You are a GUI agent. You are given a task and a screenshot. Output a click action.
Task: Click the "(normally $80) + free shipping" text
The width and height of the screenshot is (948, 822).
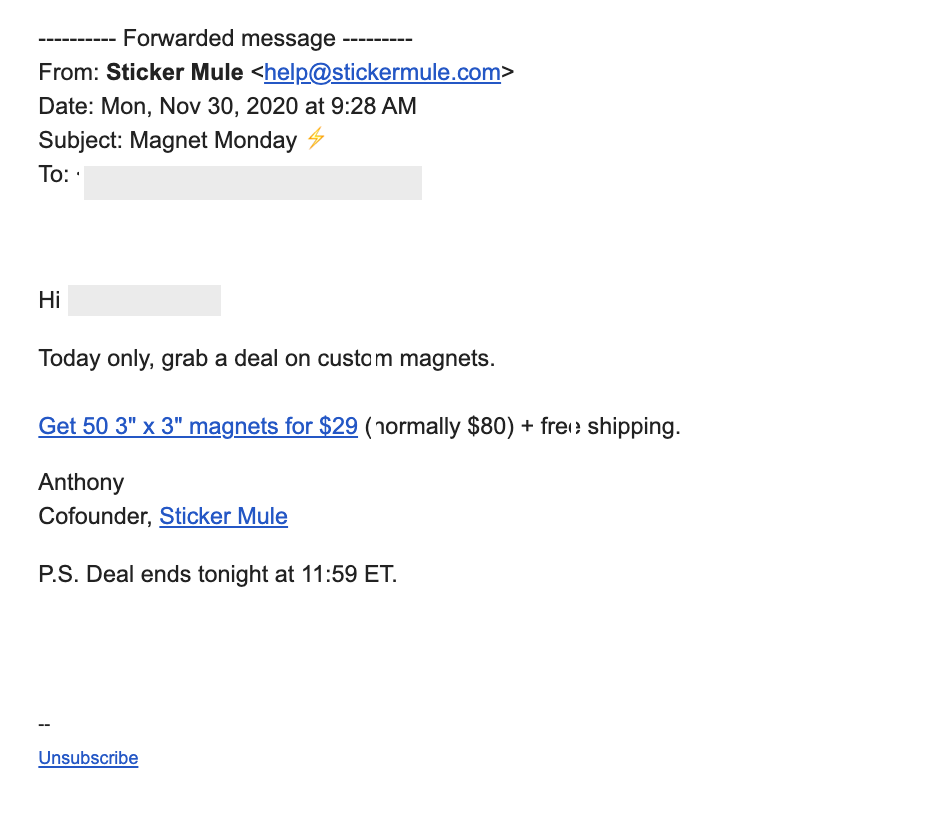coord(523,426)
